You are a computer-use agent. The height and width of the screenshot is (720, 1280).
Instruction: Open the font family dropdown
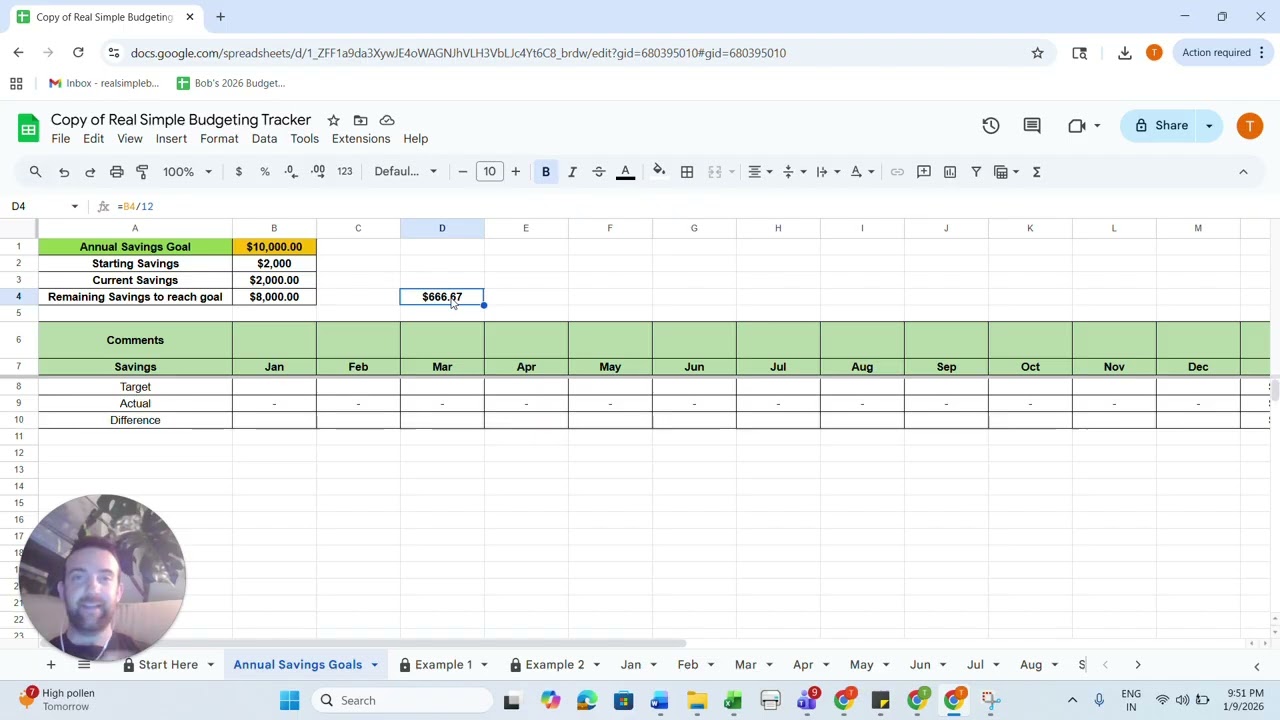(x=405, y=172)
